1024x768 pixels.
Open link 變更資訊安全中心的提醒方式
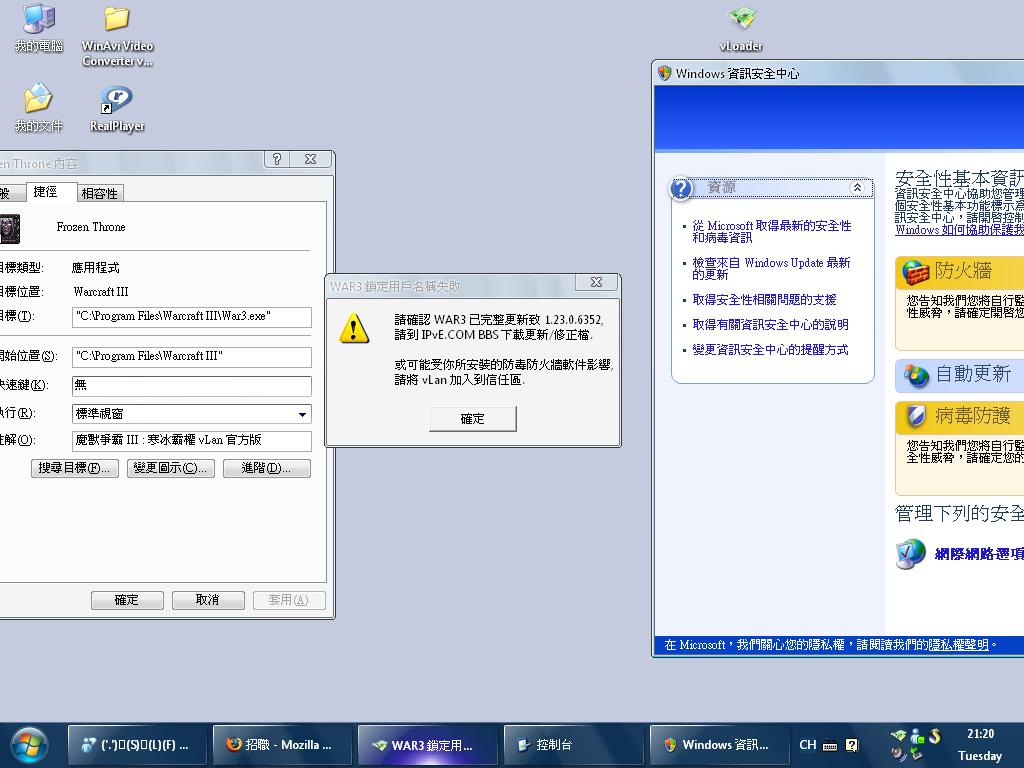pos(770,350)
